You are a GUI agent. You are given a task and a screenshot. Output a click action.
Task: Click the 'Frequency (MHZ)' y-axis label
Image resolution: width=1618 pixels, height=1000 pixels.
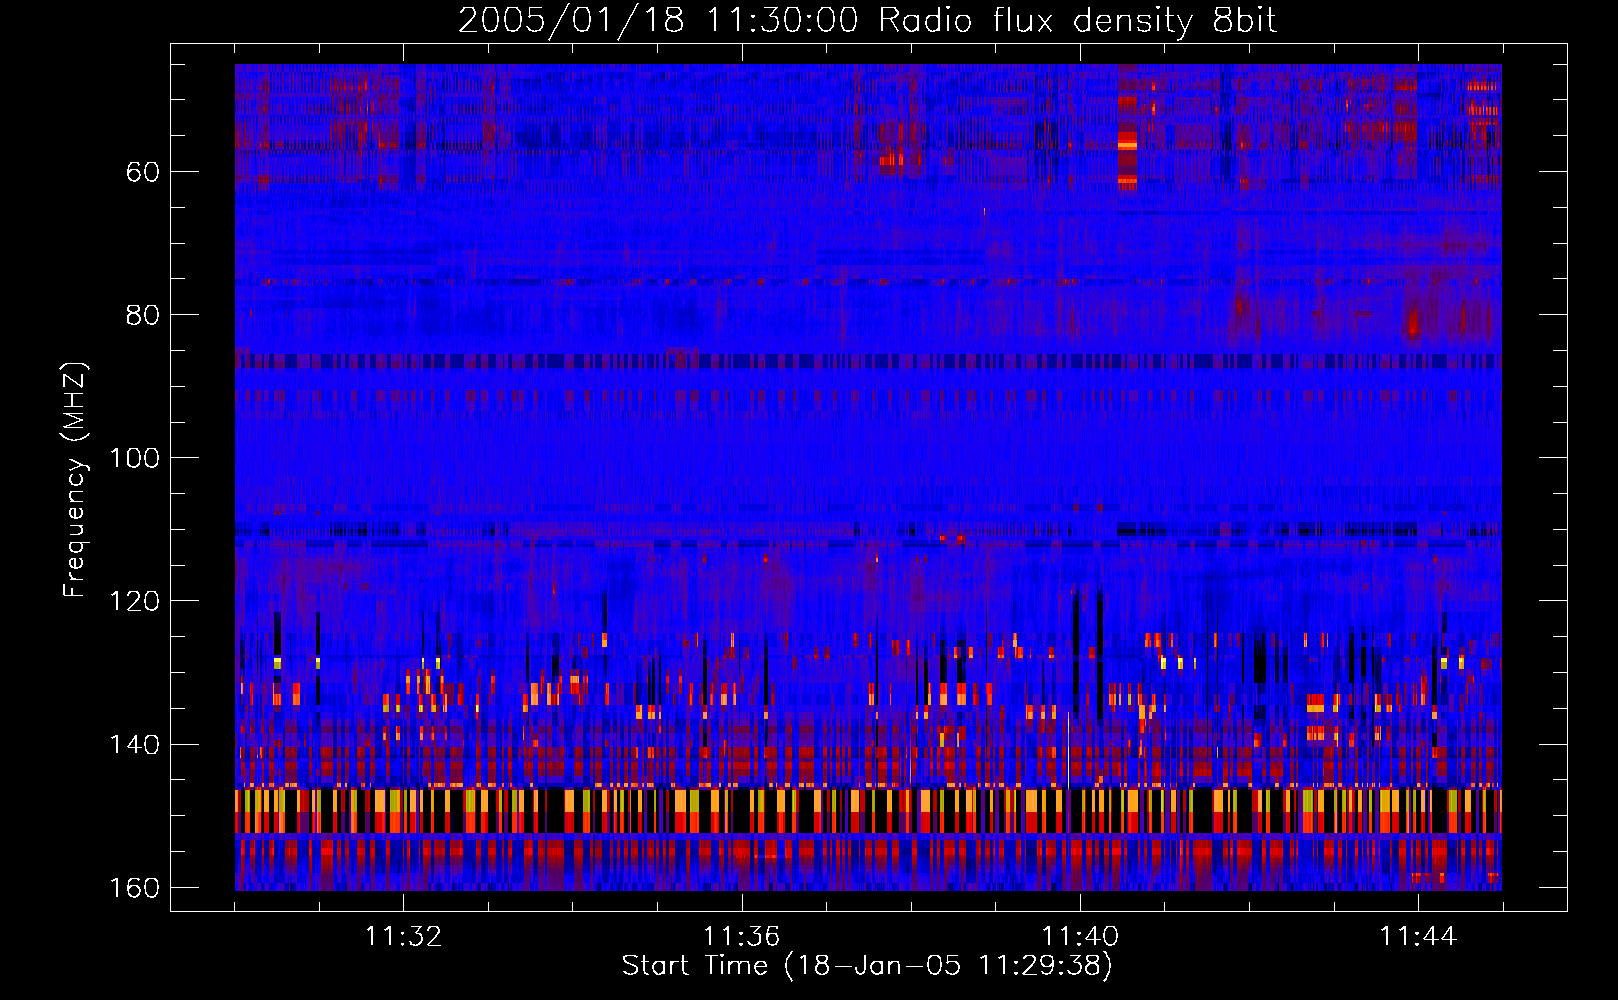(x=75, y=479)
